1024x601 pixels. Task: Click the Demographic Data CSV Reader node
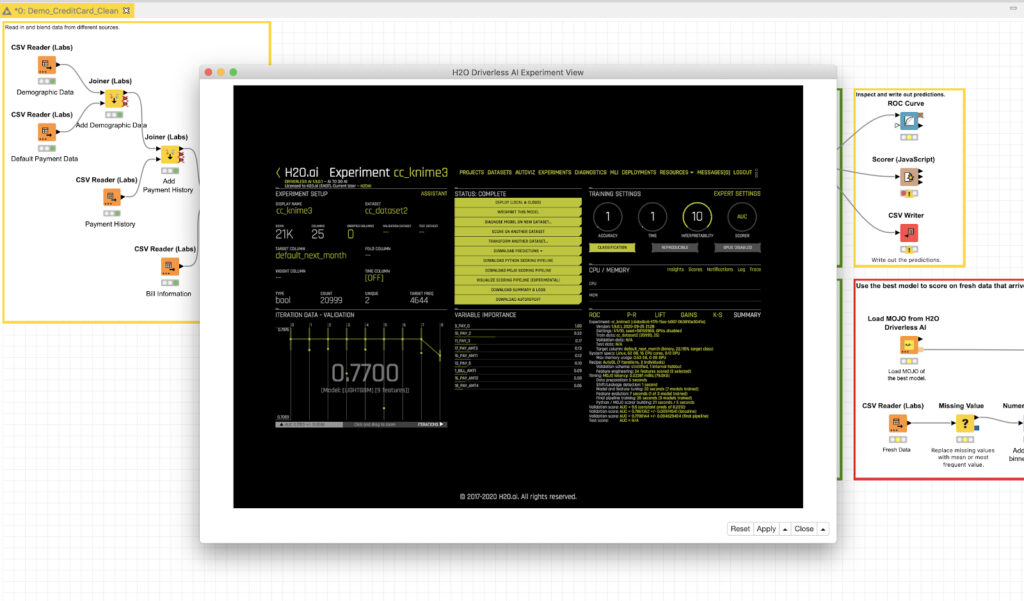coord(46,66)
